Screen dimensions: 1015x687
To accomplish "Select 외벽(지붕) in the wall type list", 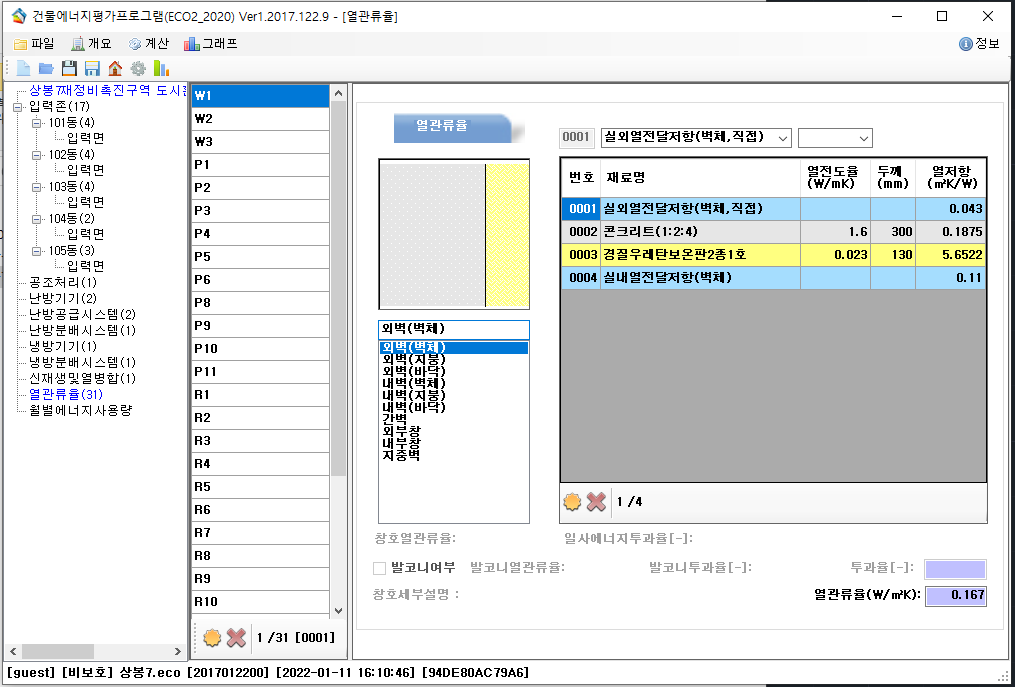I will point(414,359).
